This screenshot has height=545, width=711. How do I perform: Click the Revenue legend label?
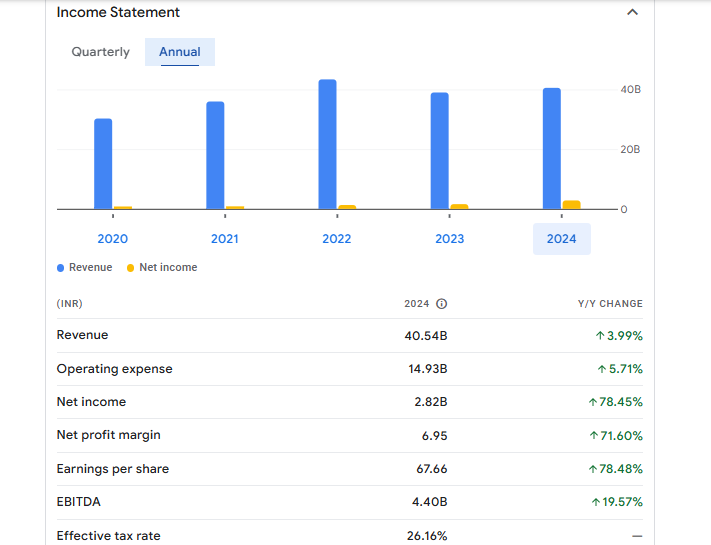click(x=90, y=268)
